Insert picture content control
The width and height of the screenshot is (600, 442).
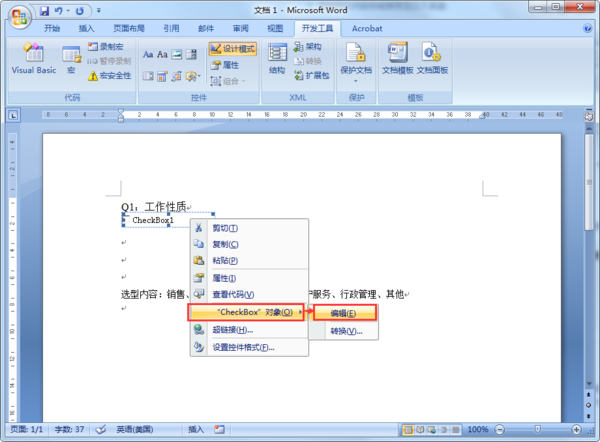click(x=176, y=54)
